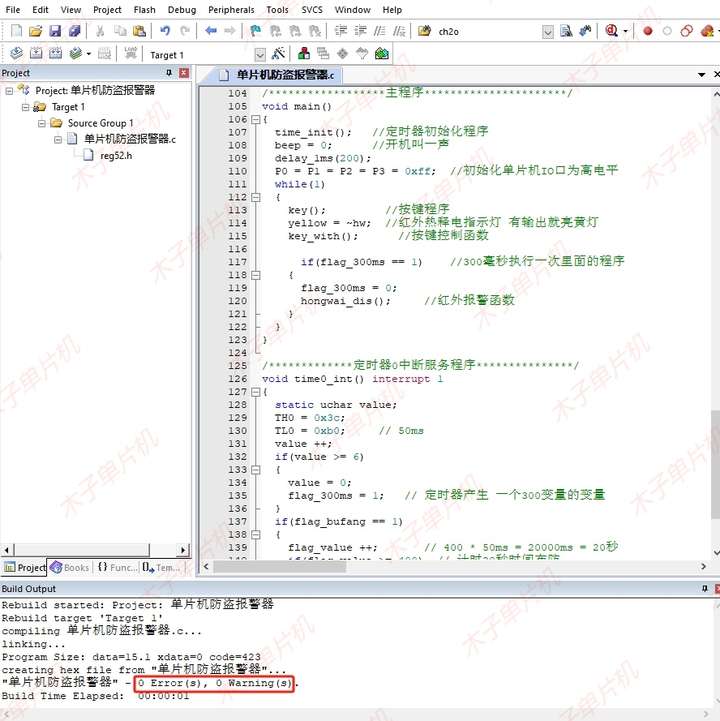Image resolution: width=720 pixels, height=721 pixels.
Task: Paste from the clipboard icon
Action: click(x=139, y=31)
